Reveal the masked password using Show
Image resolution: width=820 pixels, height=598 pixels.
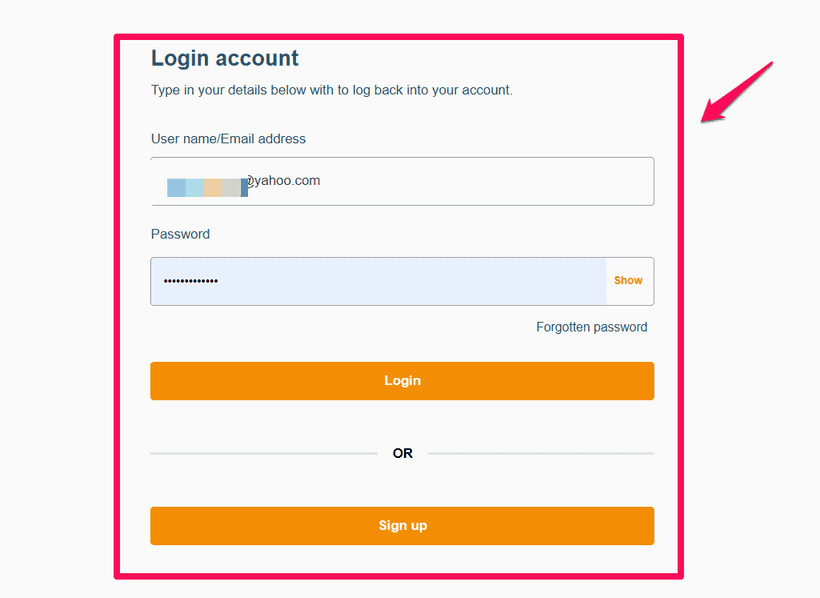tap(628, 281)
